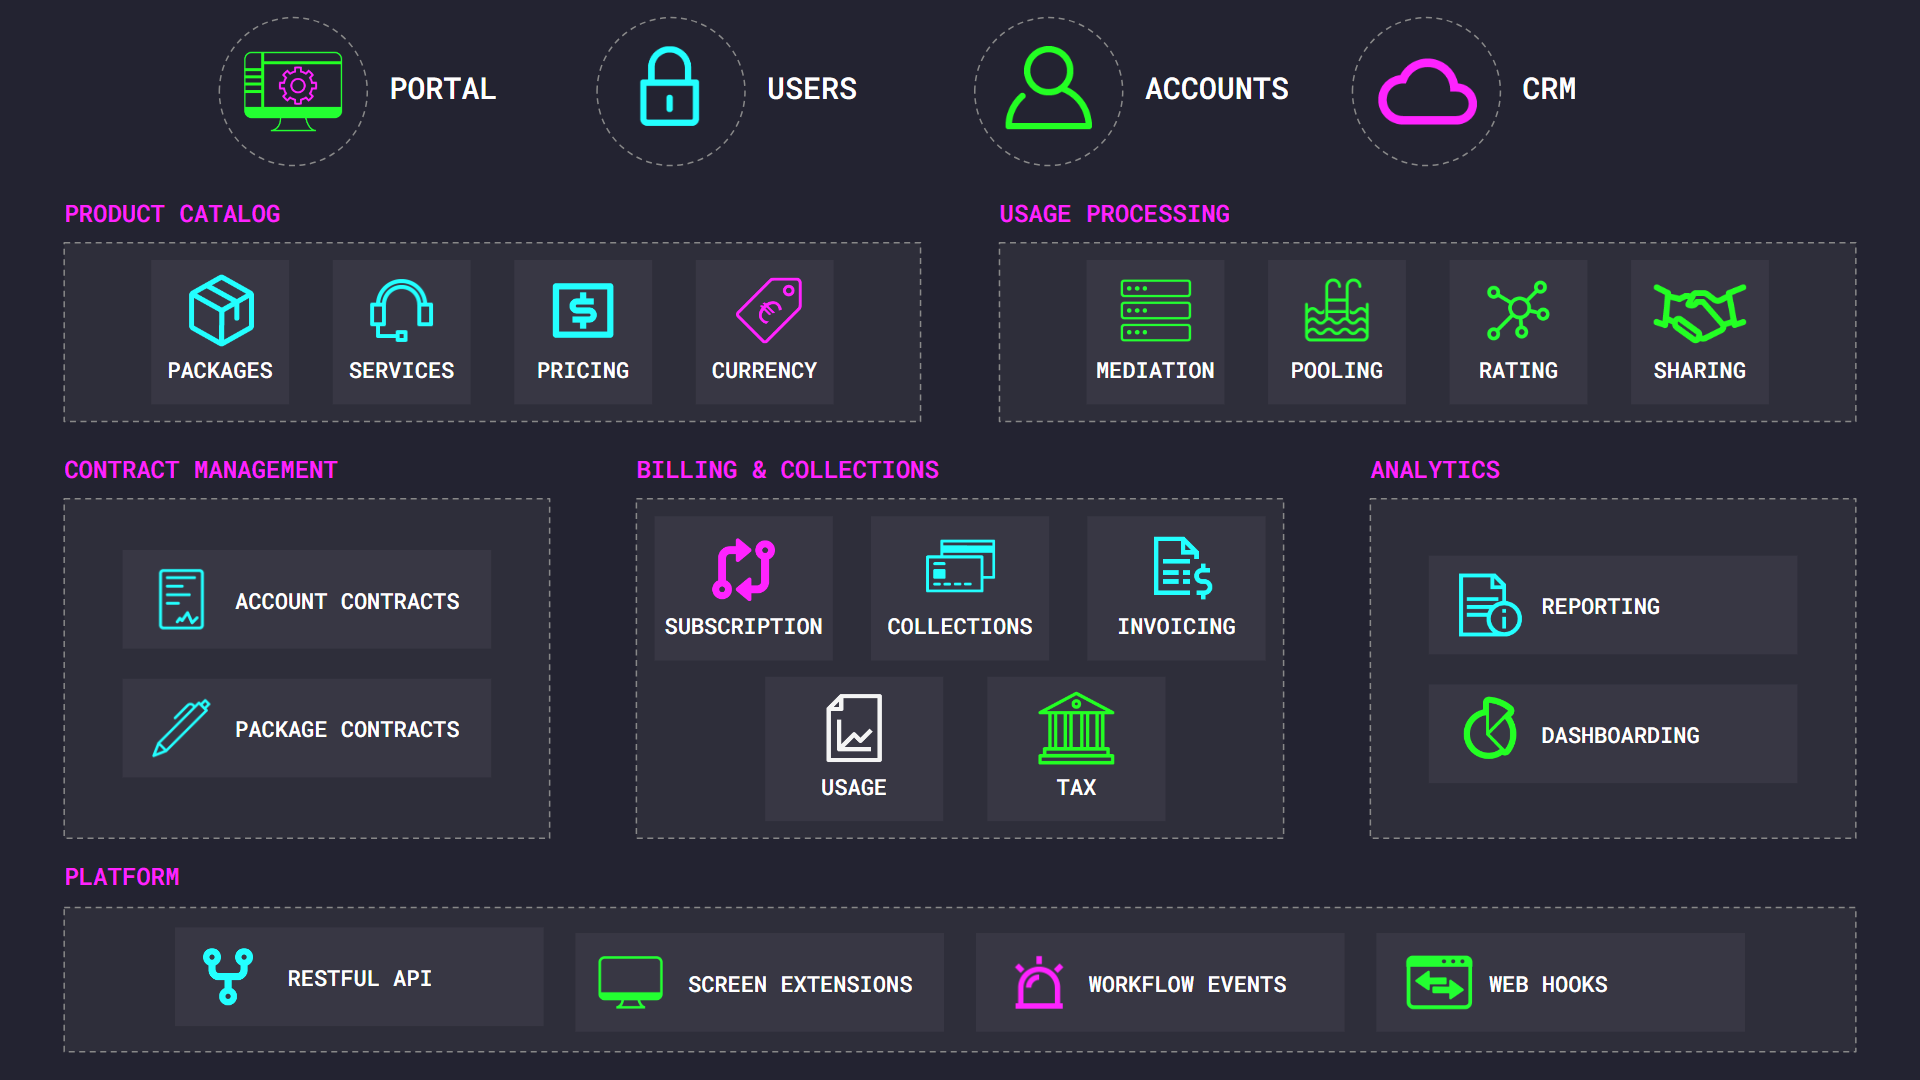Click the Currency euro tag icon
Screen dimensions: 1920x1080
point(768,310)
